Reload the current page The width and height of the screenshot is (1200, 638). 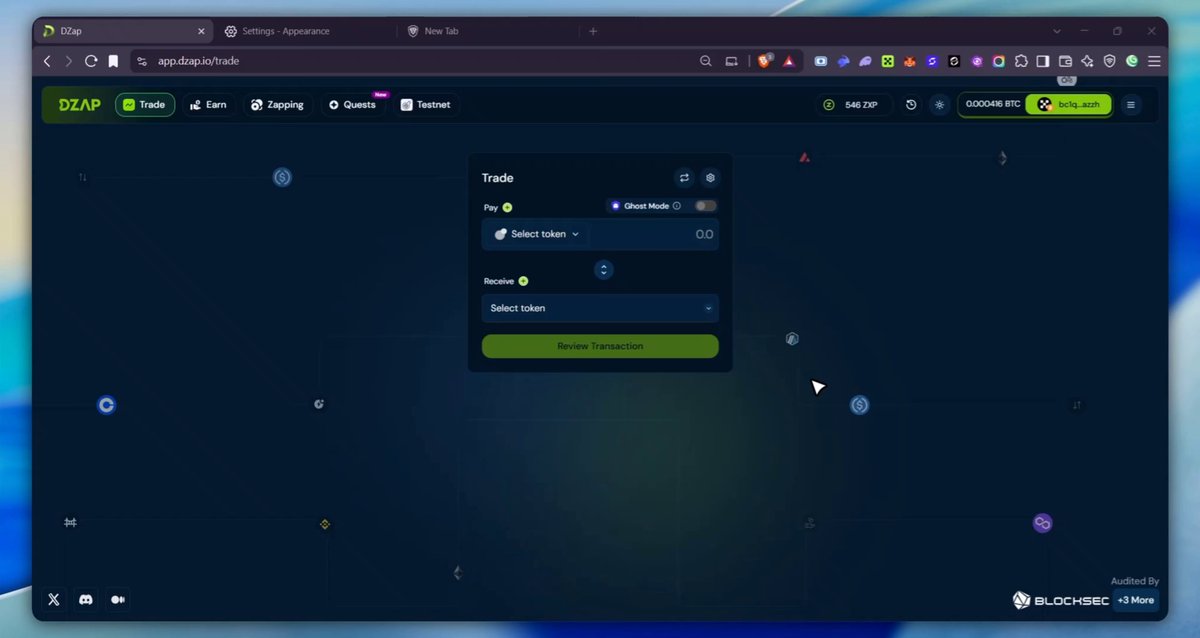[x=91, y=61]
